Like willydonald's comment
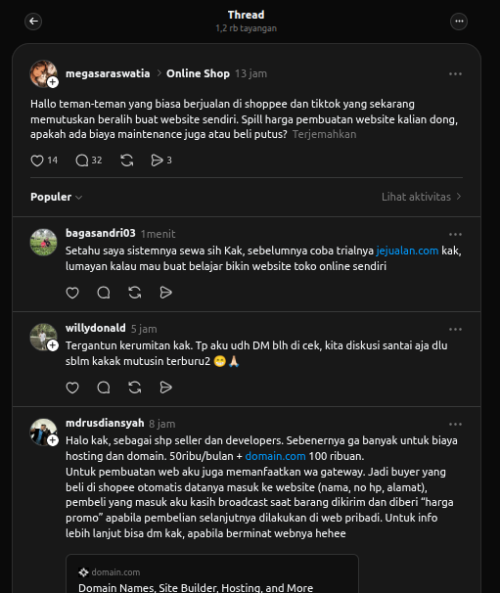This screenshot has width=500, height=593. [72, 388]
